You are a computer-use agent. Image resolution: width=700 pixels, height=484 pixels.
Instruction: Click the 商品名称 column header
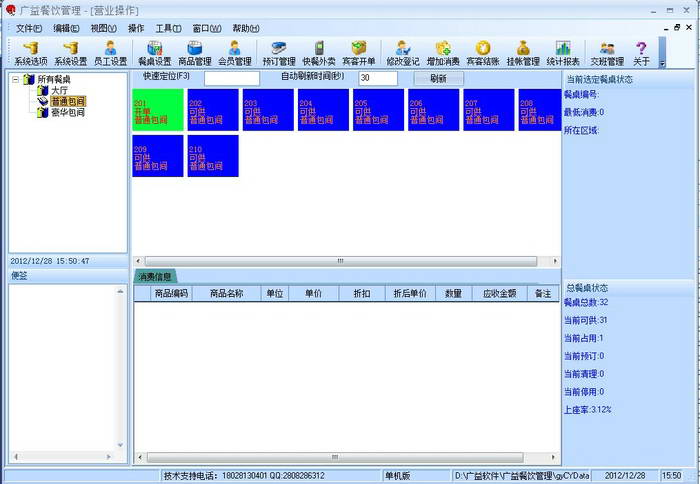(227, 293)
